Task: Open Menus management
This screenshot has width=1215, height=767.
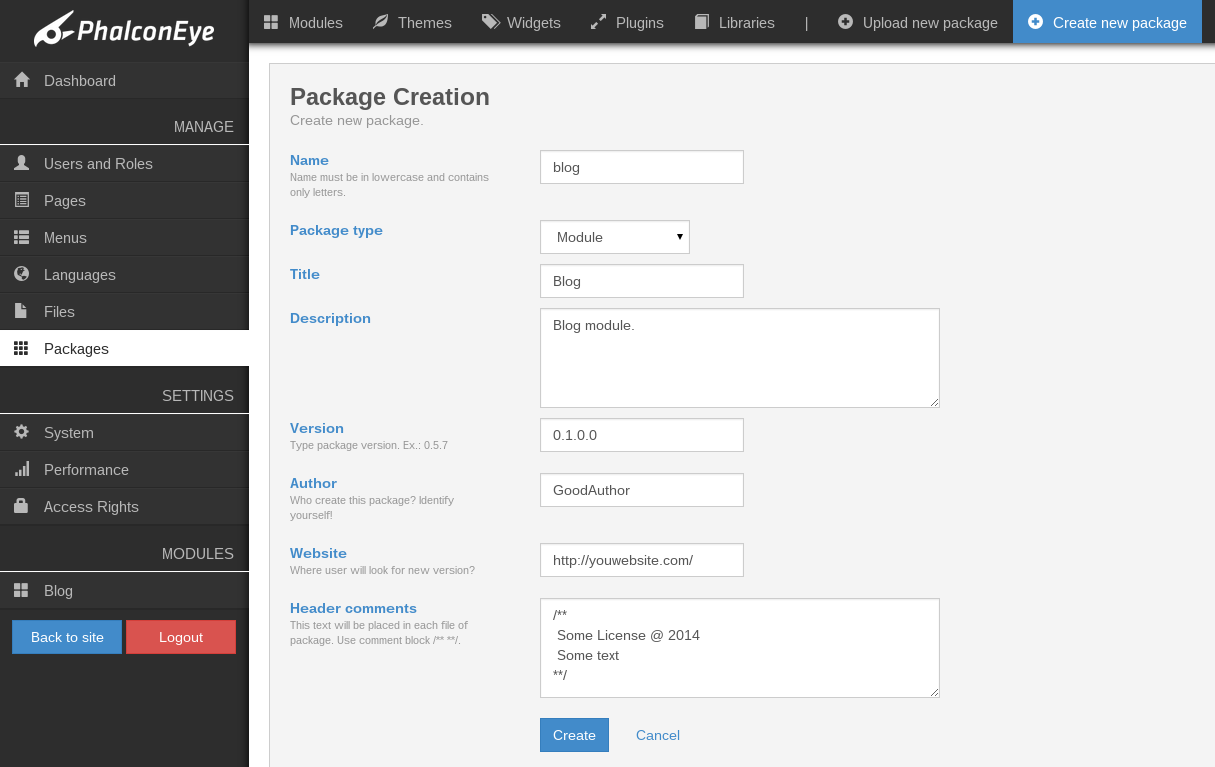Action: 124,237
